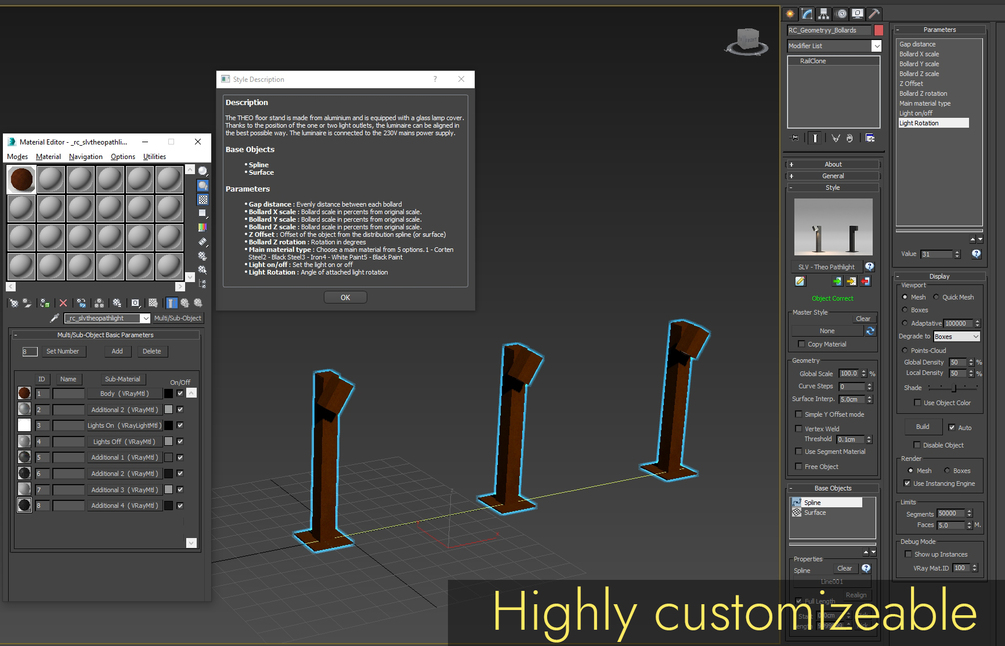Click red X Reset Map icon
This screenshot has width=1005, height=646.
coord(63,303)
